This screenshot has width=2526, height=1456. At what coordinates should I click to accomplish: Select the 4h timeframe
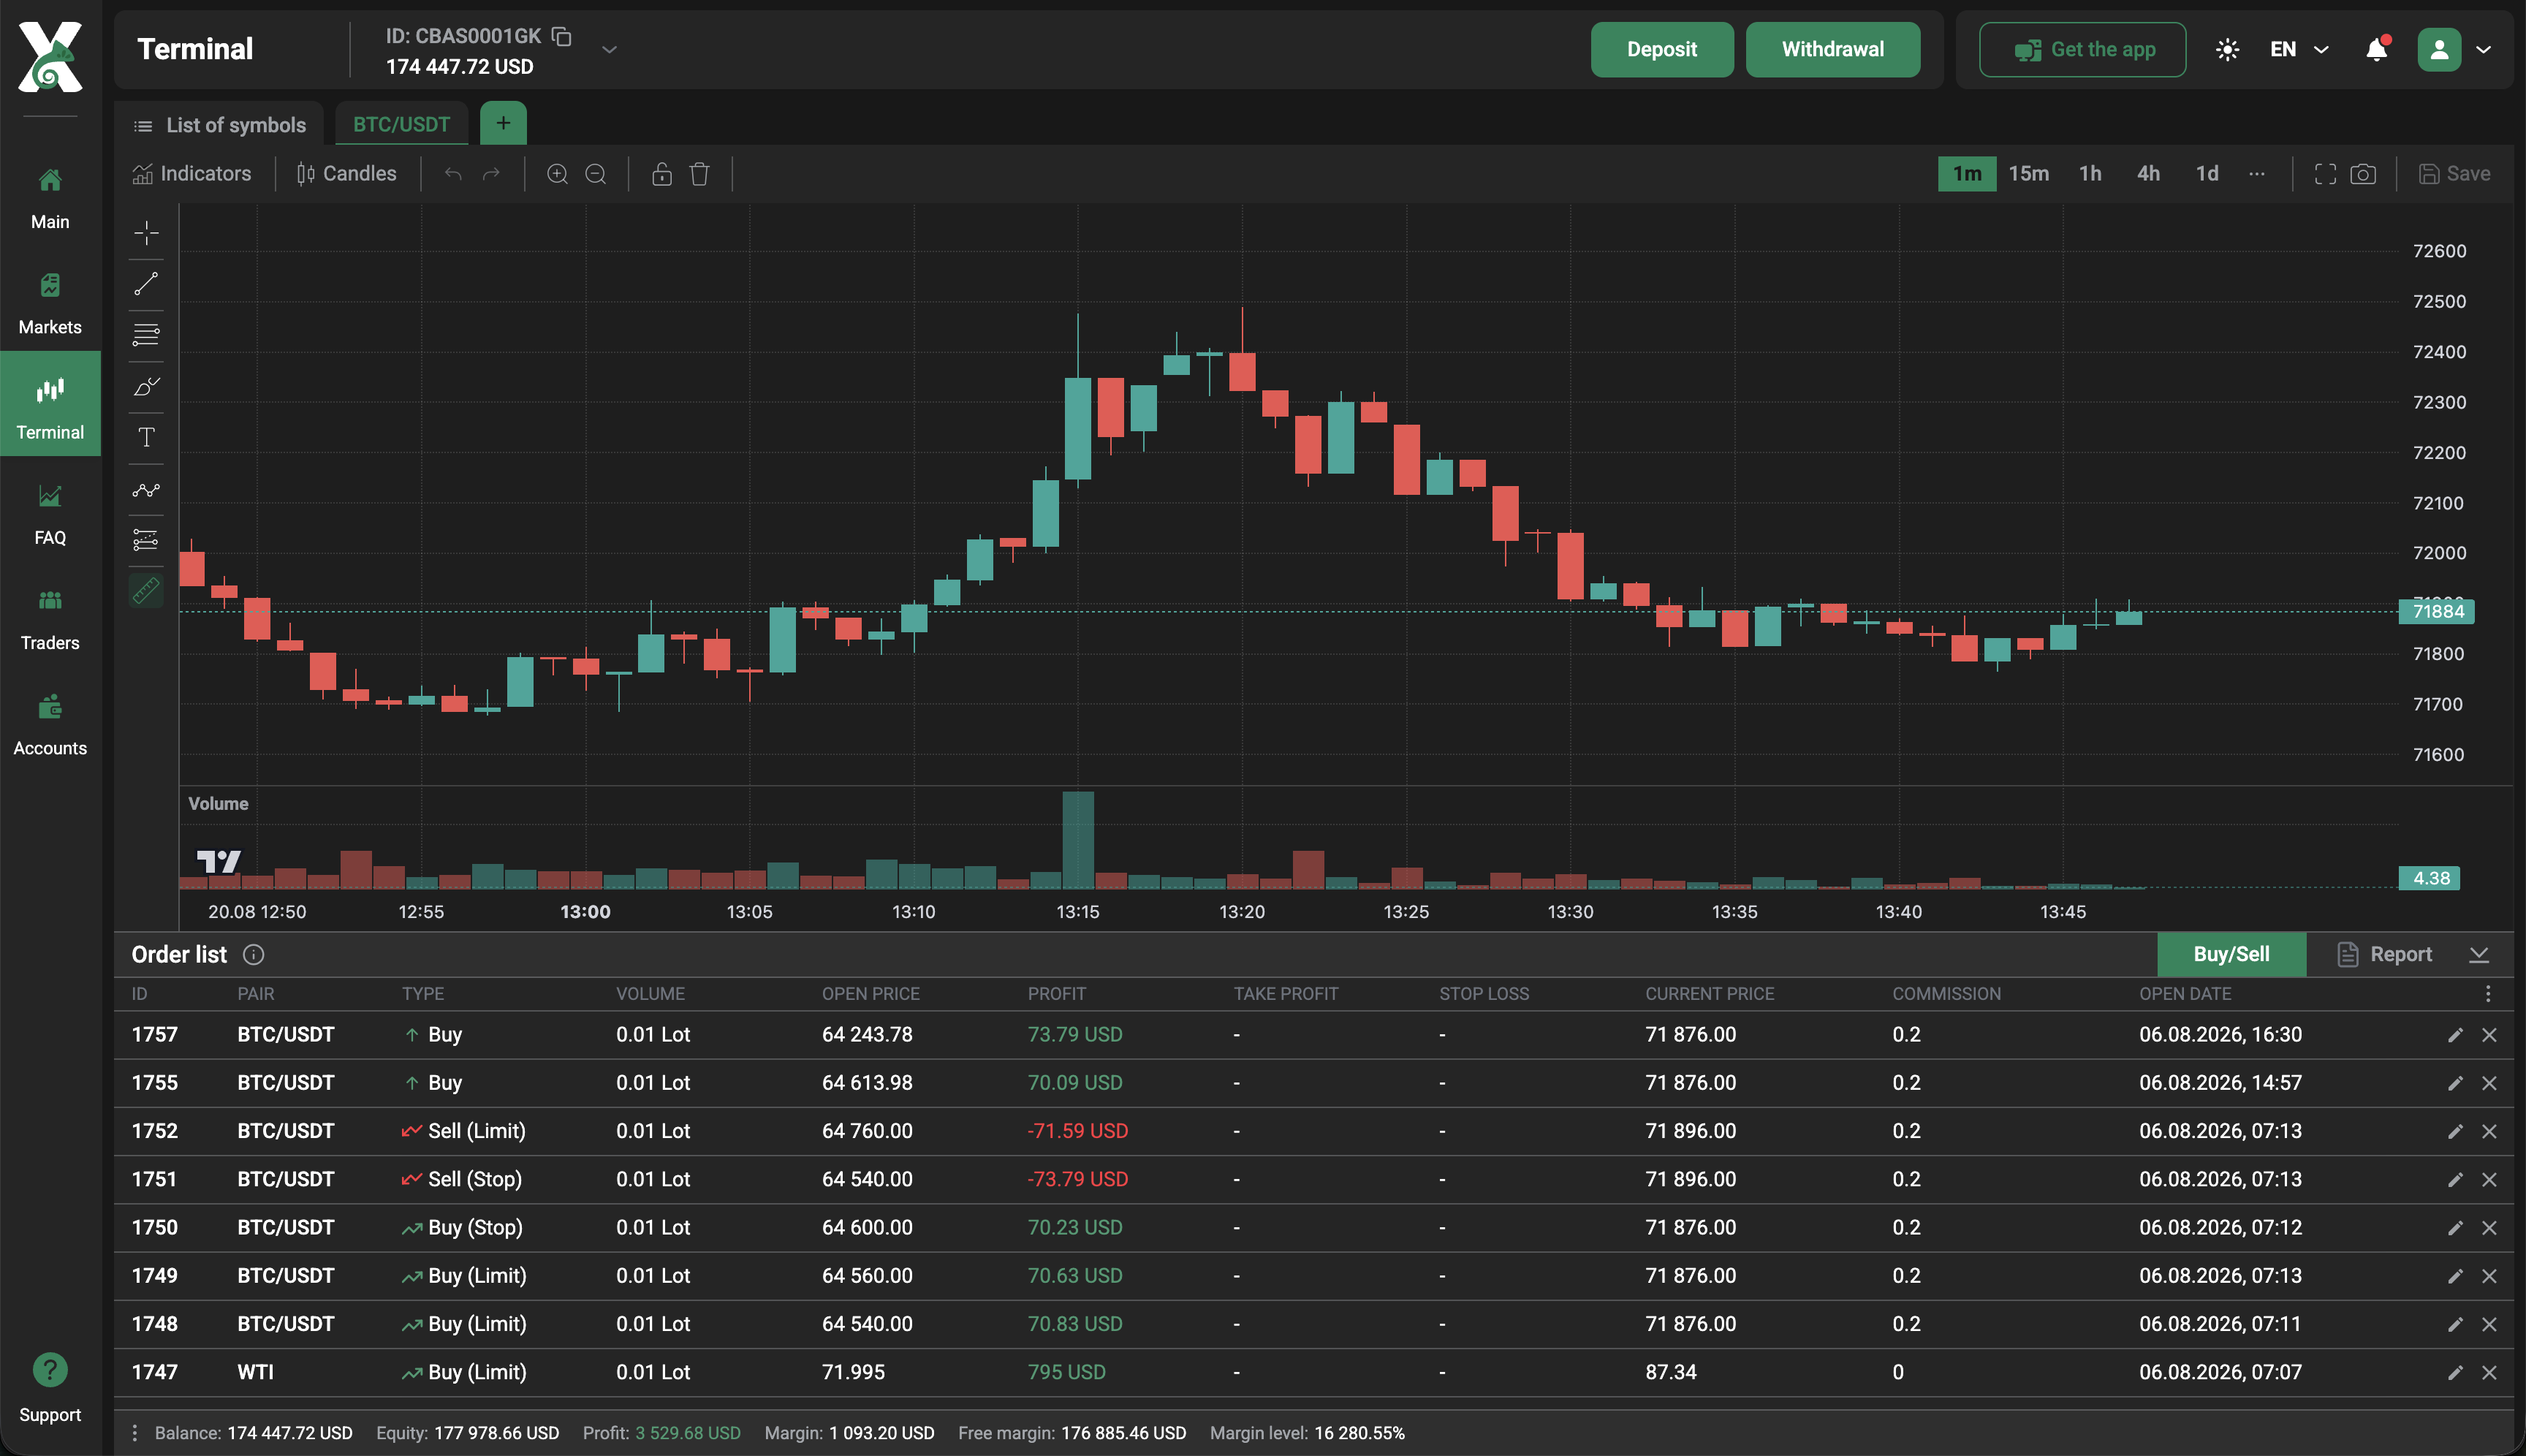2148,174
